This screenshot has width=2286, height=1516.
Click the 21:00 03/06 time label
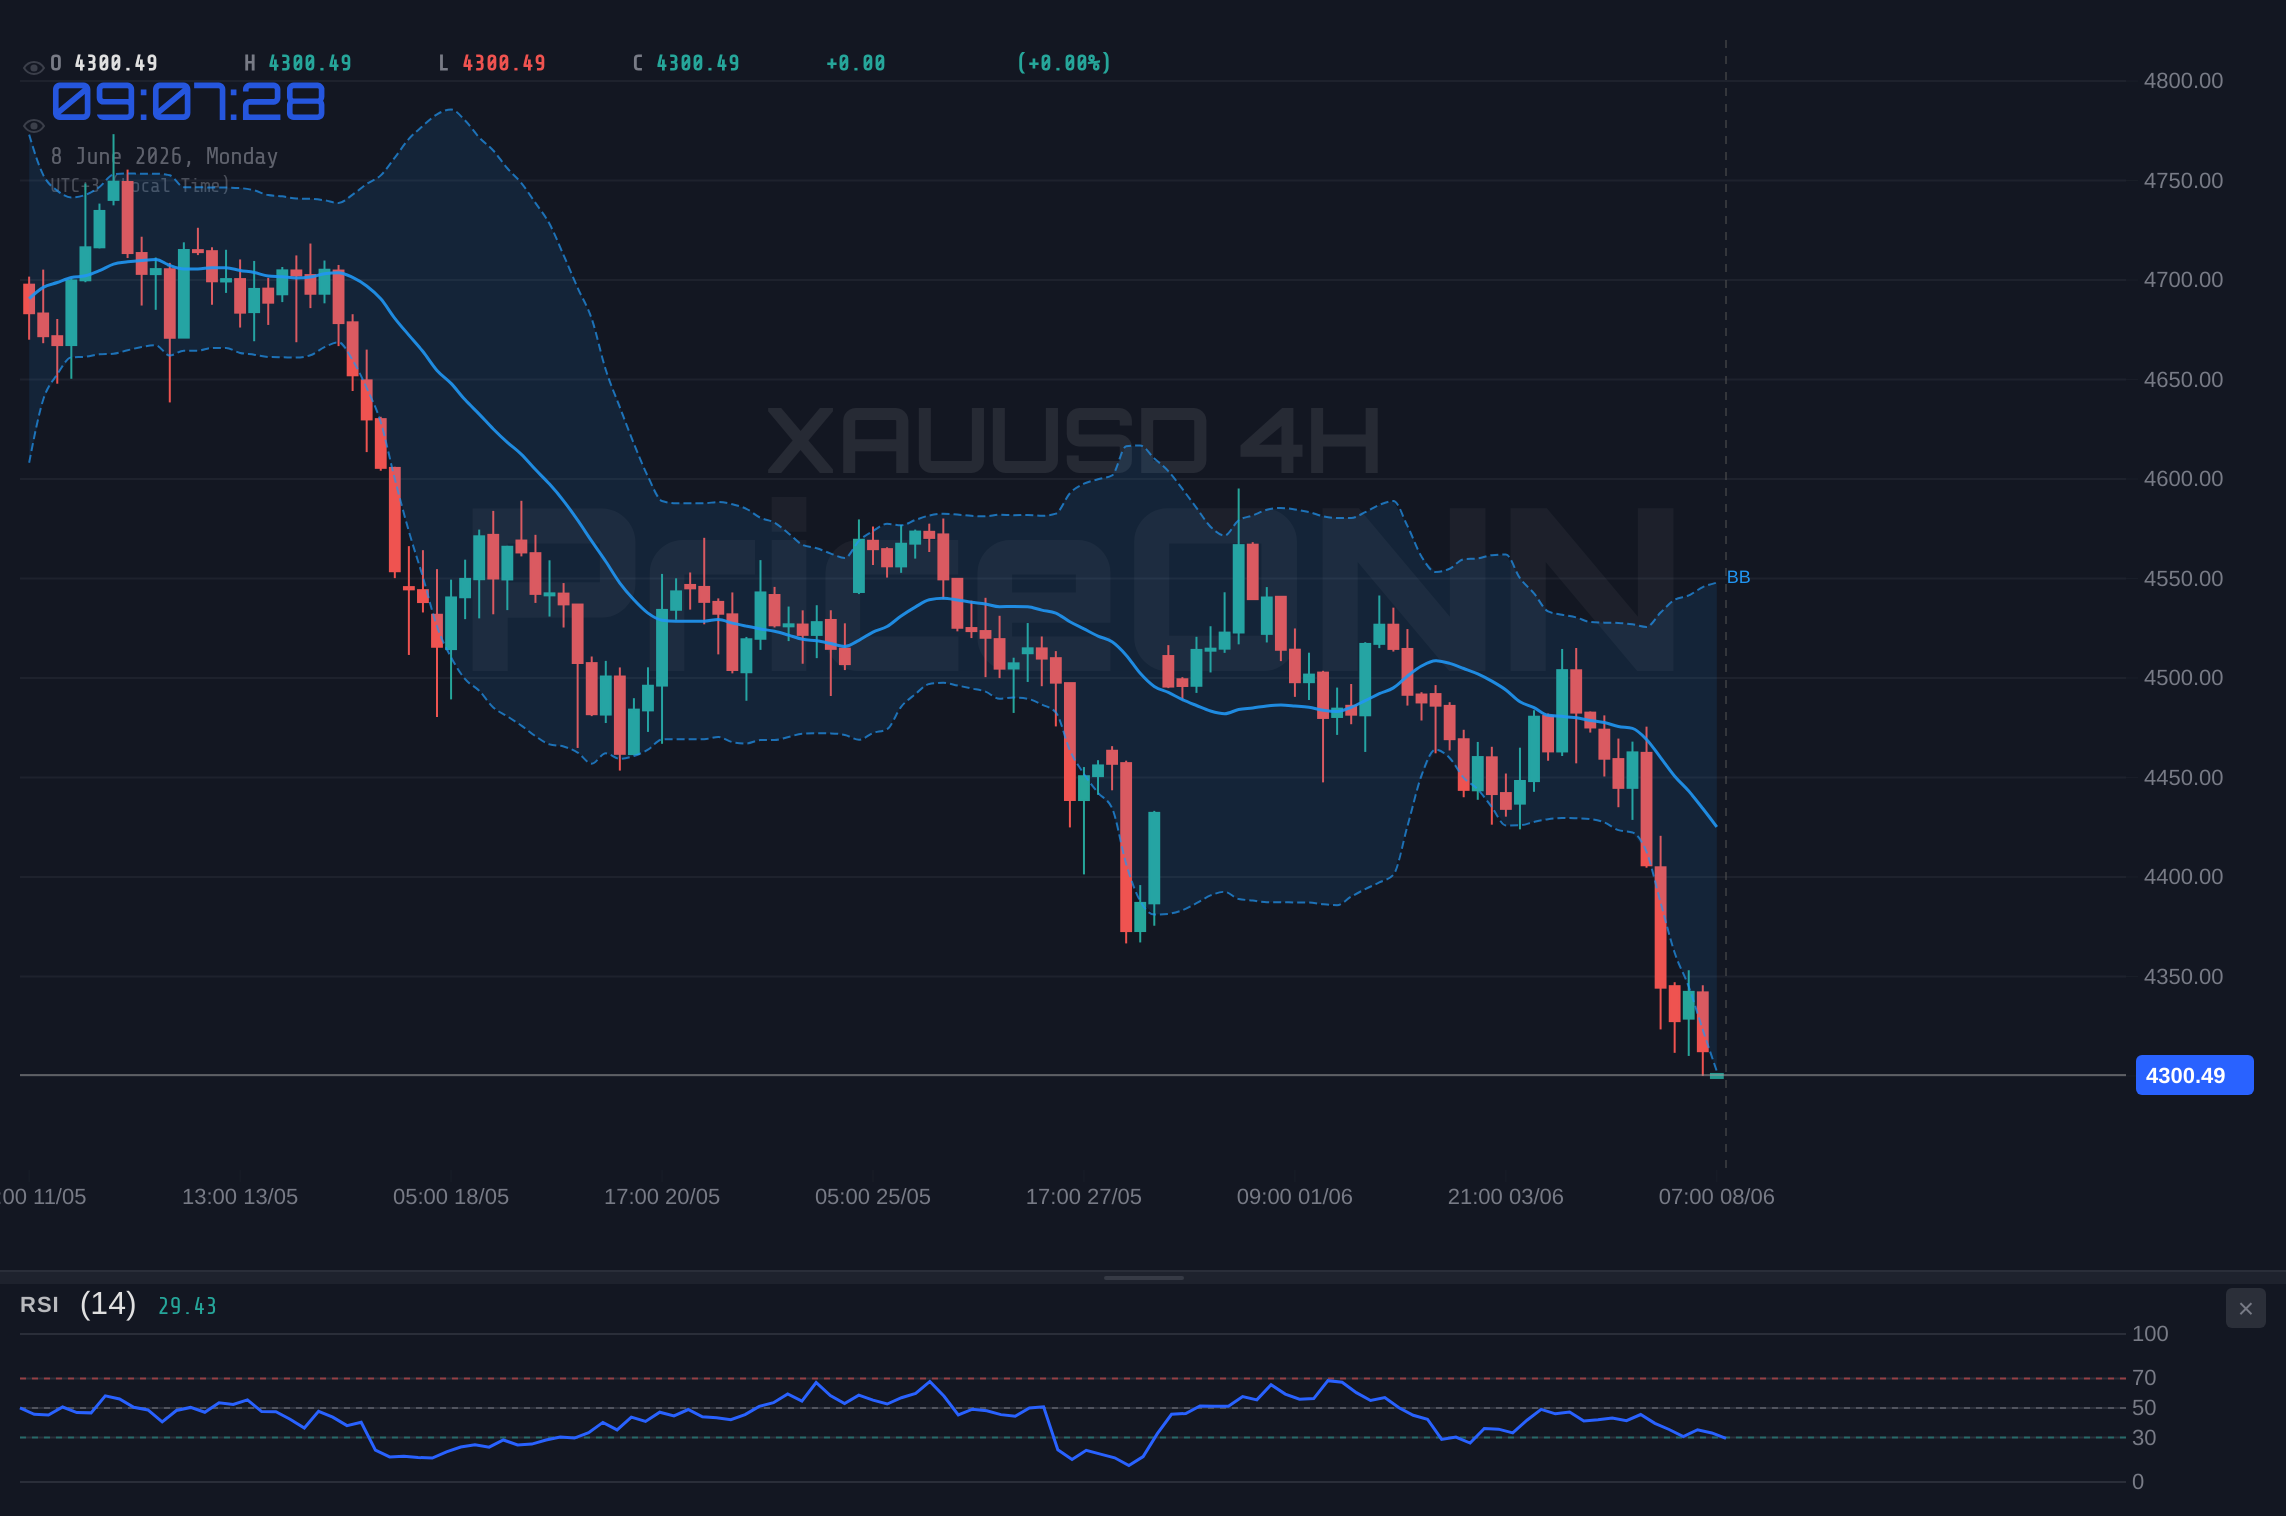[x=1506, y=1197]
